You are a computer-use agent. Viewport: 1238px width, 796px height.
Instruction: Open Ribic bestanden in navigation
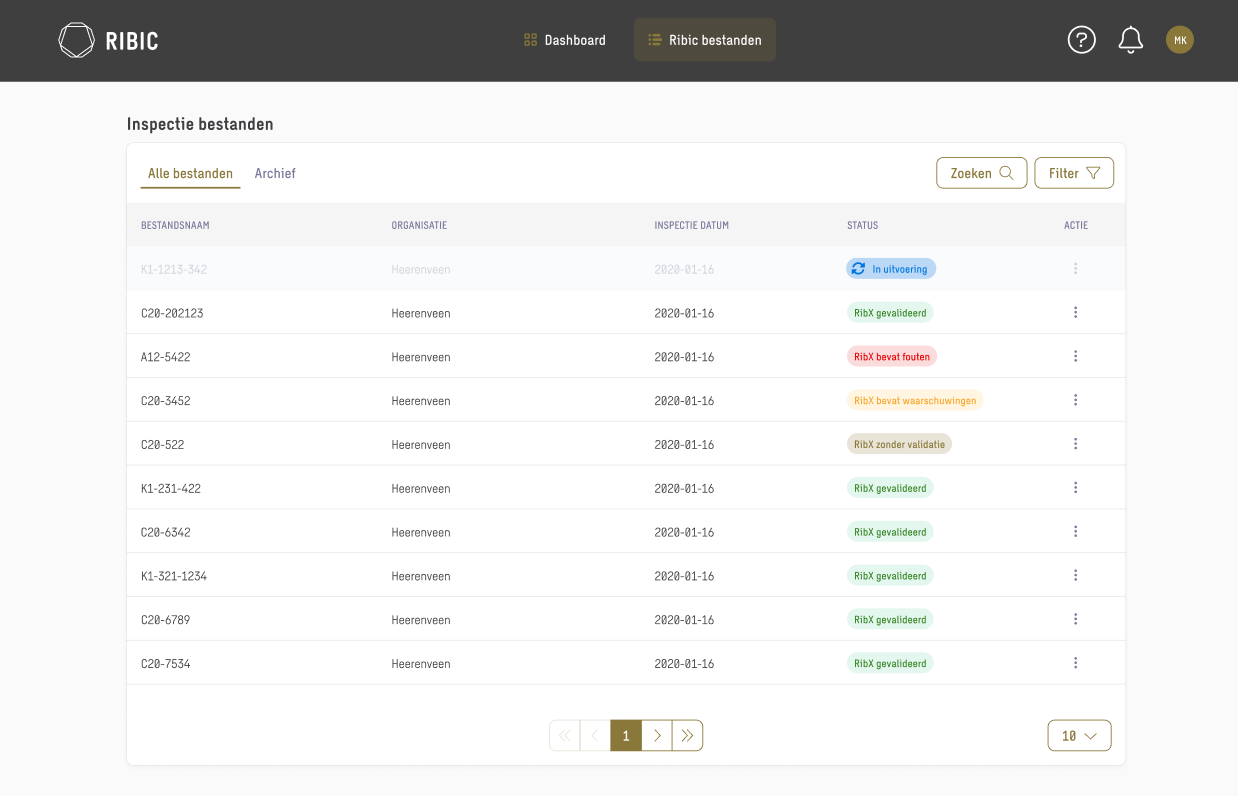coord(705,40)
